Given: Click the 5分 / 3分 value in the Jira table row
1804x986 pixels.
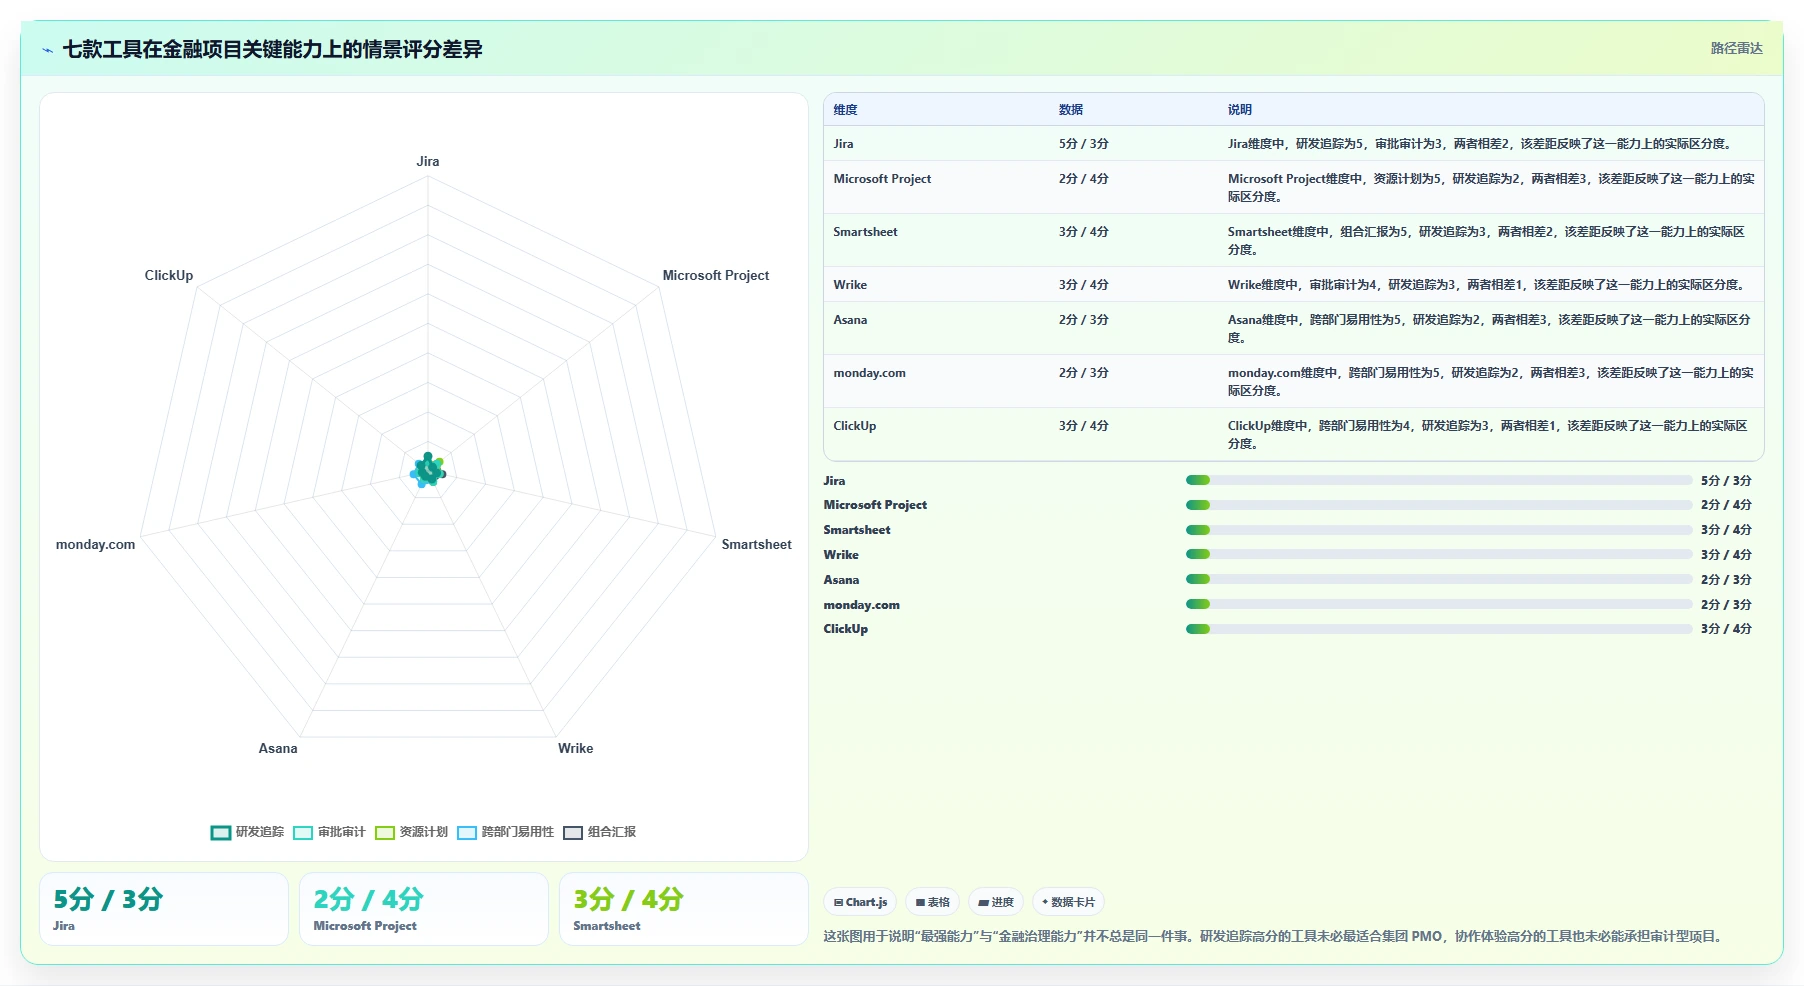Looking at the screenshot, I should (x=1084, y=144).
